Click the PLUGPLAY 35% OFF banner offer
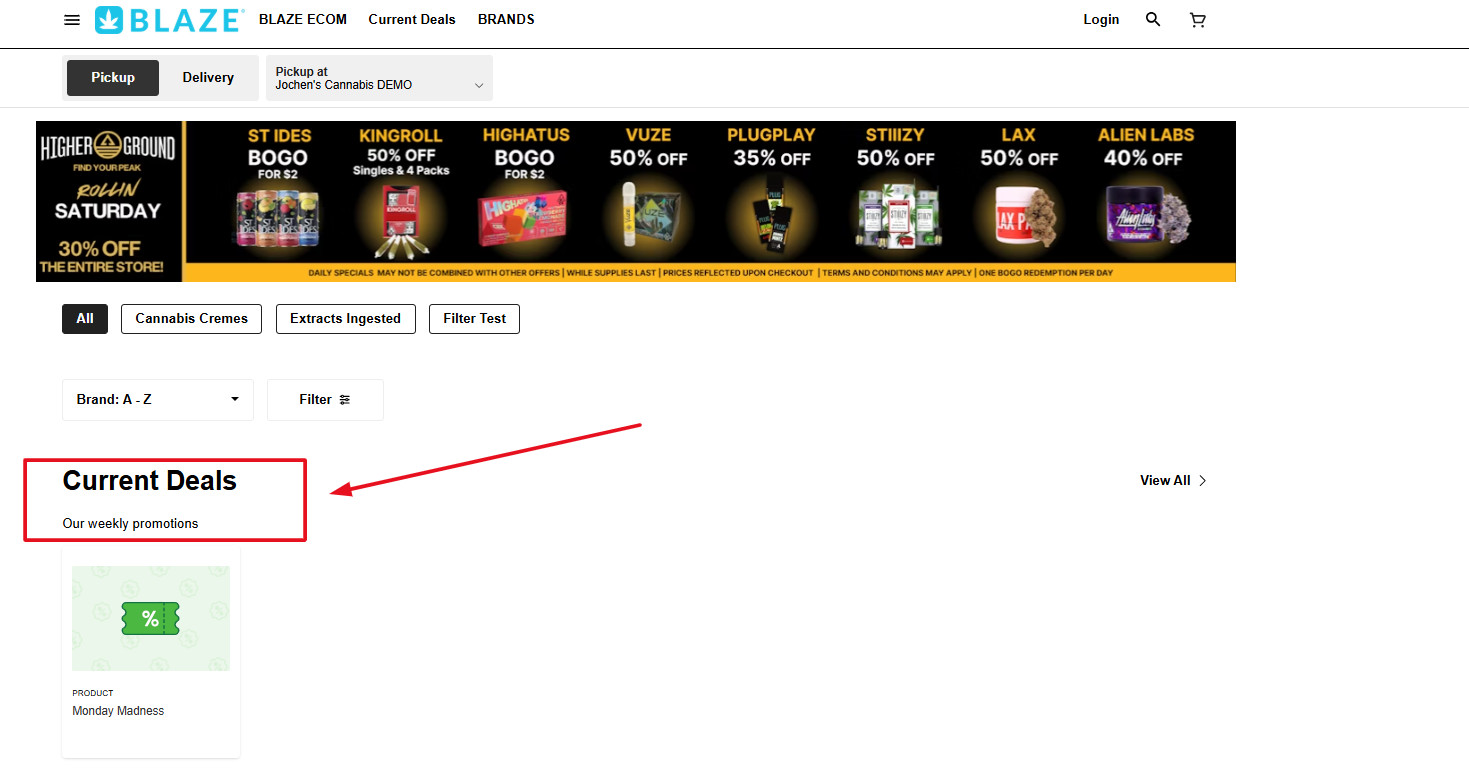The width and height of the screenshot is (1469, 780). (771, 192)
